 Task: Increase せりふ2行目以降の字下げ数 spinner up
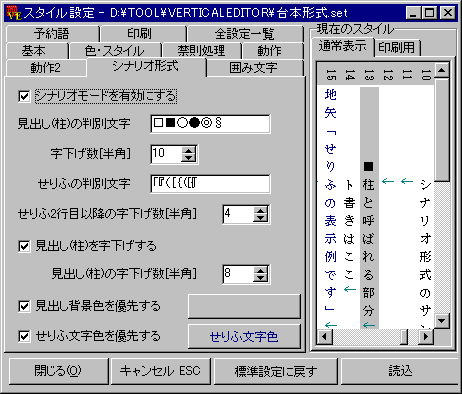260,210
